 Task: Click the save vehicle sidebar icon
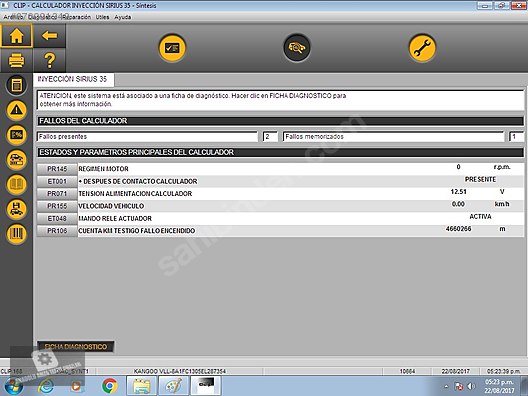point(16,209)
